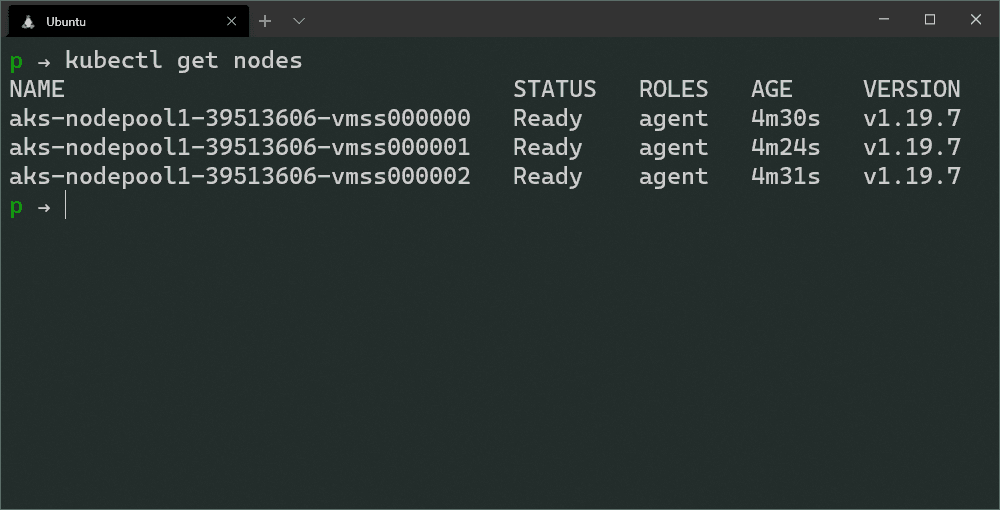Close the Windows Terminal window
The image size is (1000, 510).
[x=976, y=19]
